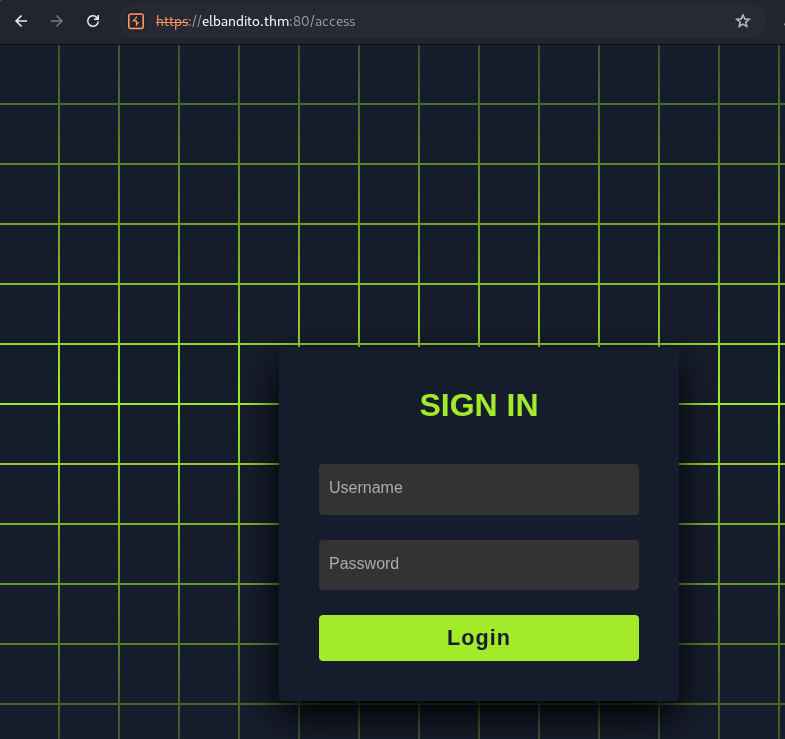Focus the Username input field
The height and width of the screenshot is (739, 785).
479,489
